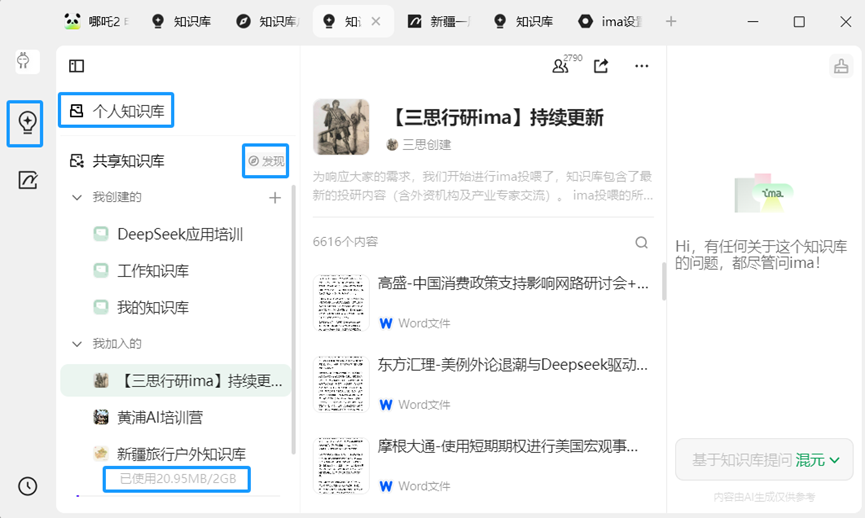Select 新疆旅行户外知识库 knowledge base

pos(175,453)
